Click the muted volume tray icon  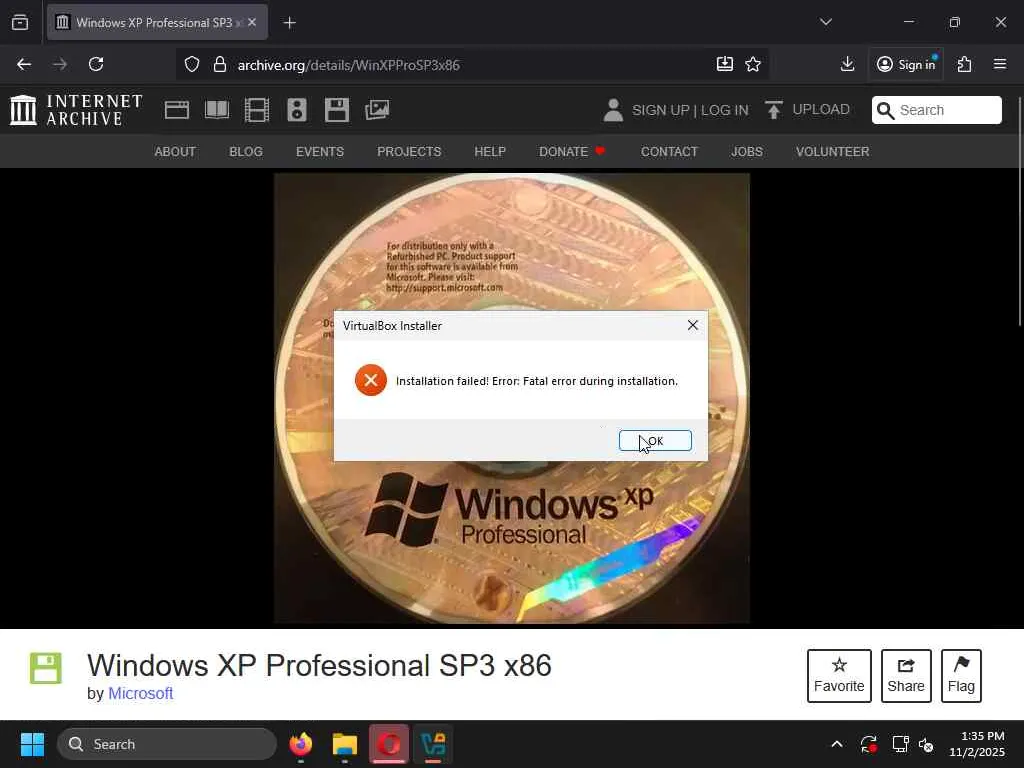(x=926, y=744)
